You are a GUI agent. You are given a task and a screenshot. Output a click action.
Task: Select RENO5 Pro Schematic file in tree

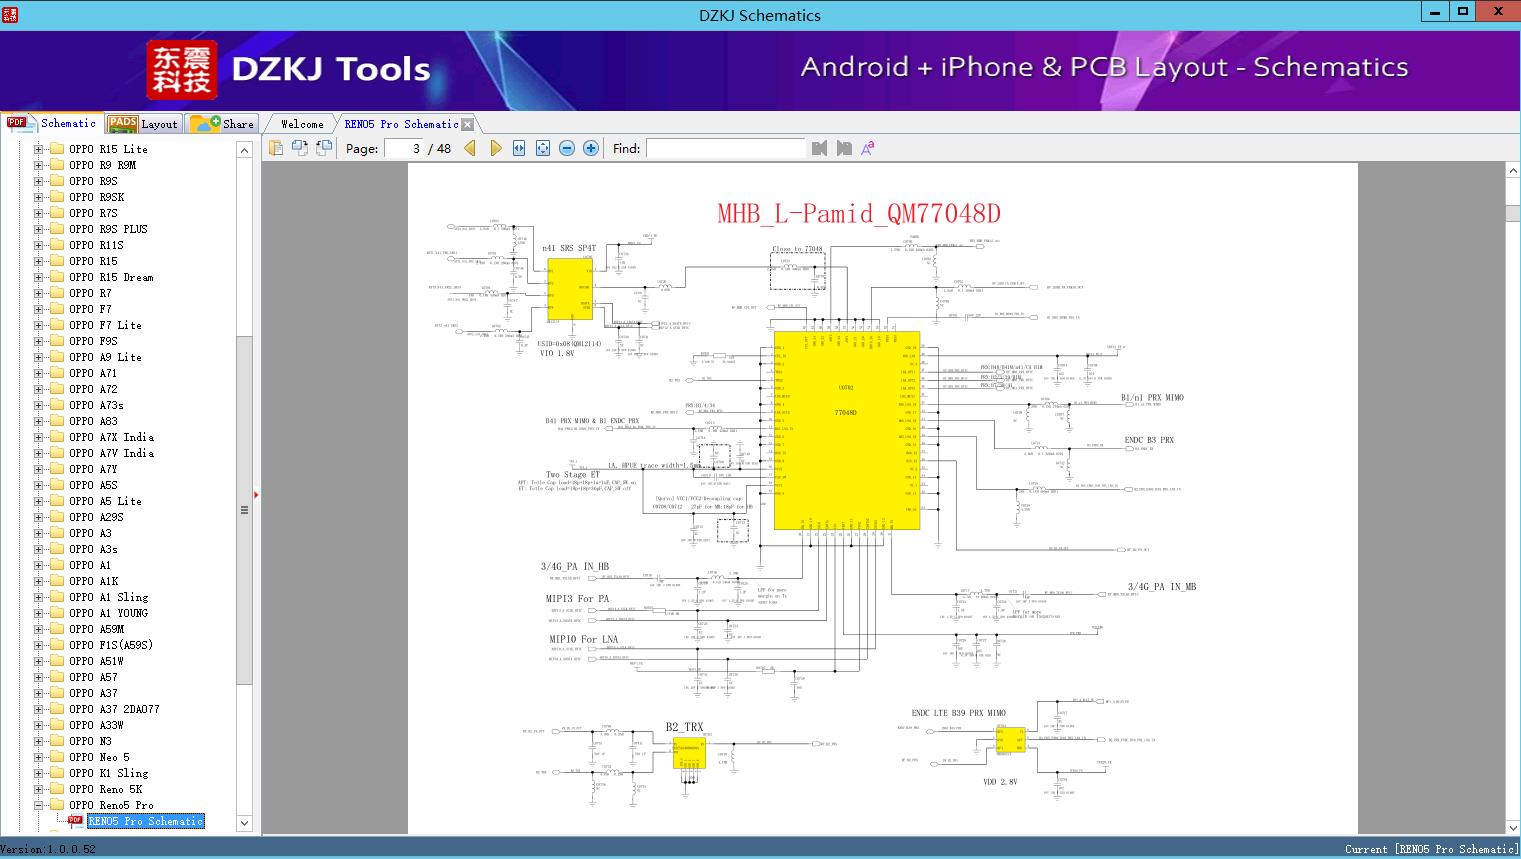pyautogui.click(x=145, y=821)
